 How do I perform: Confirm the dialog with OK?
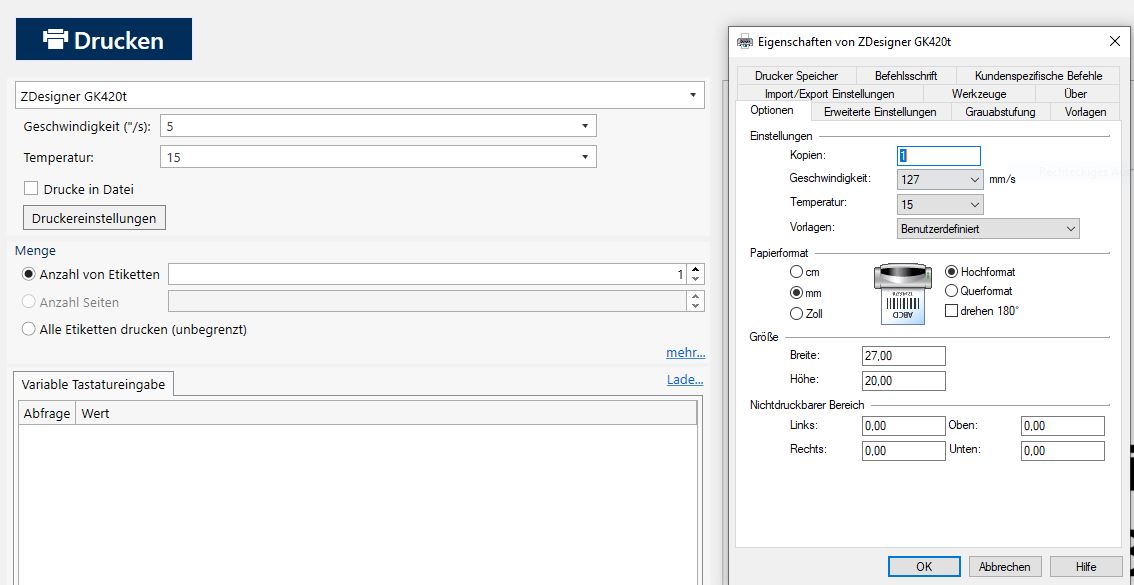(x=924, y=566)
